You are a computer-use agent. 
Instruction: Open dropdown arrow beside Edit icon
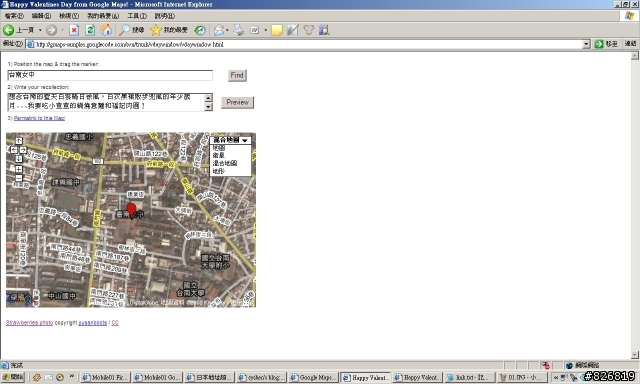[265, 30]
